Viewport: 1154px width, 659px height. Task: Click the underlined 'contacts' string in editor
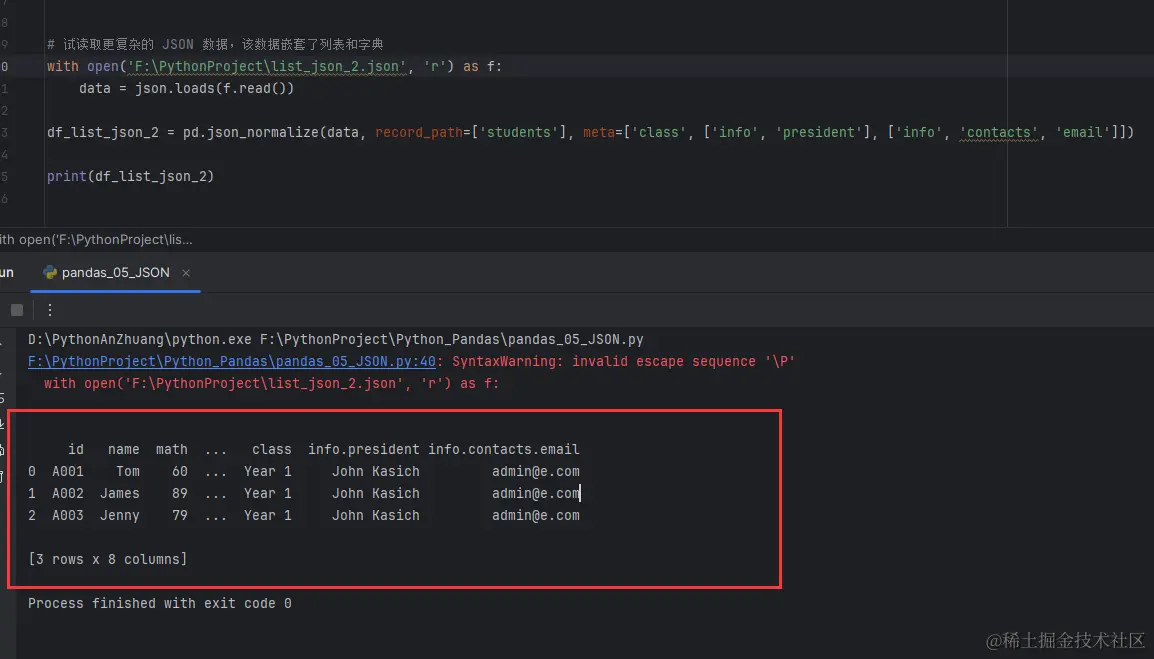coord(999,133)
